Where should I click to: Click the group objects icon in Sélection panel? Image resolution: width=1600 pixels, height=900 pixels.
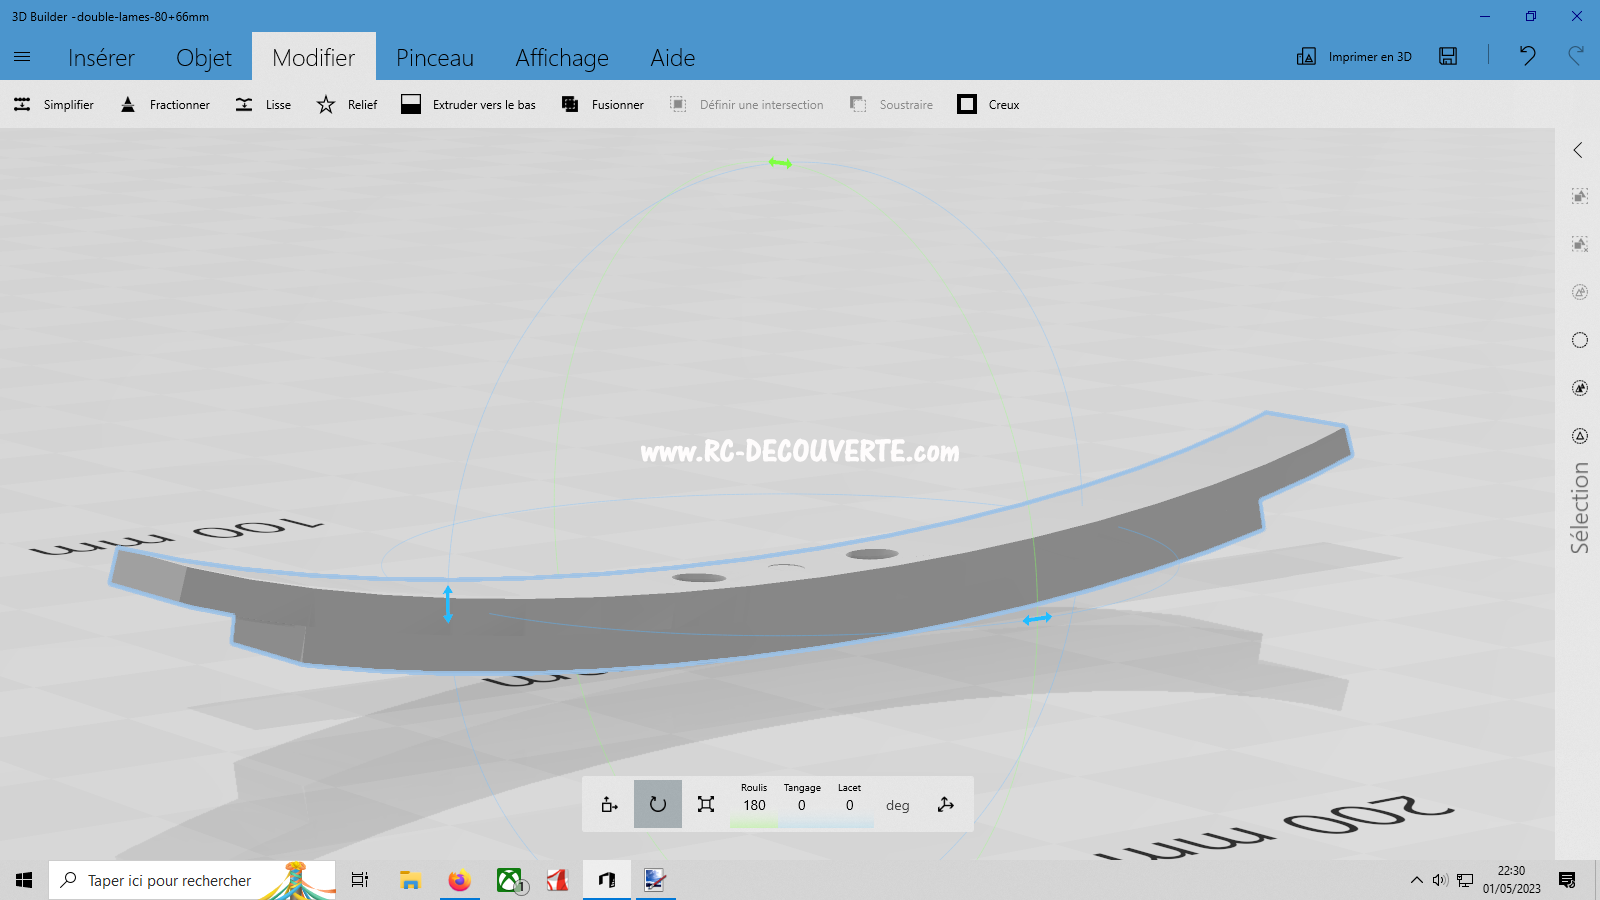[1580, 196]
